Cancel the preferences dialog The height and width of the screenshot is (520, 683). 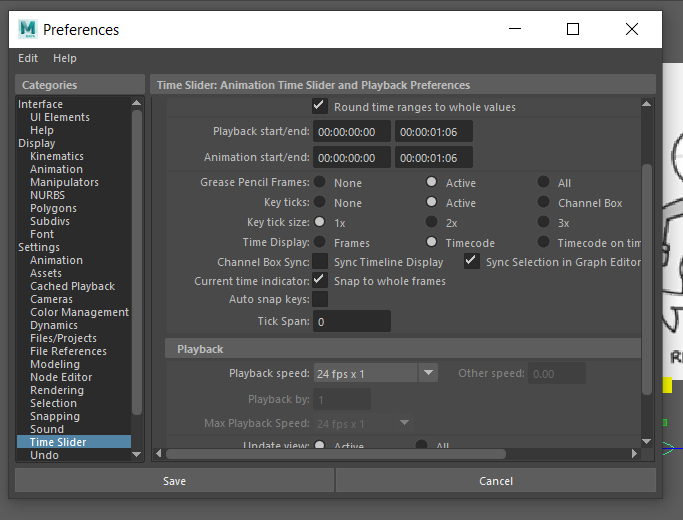click(x=496, y=481)
